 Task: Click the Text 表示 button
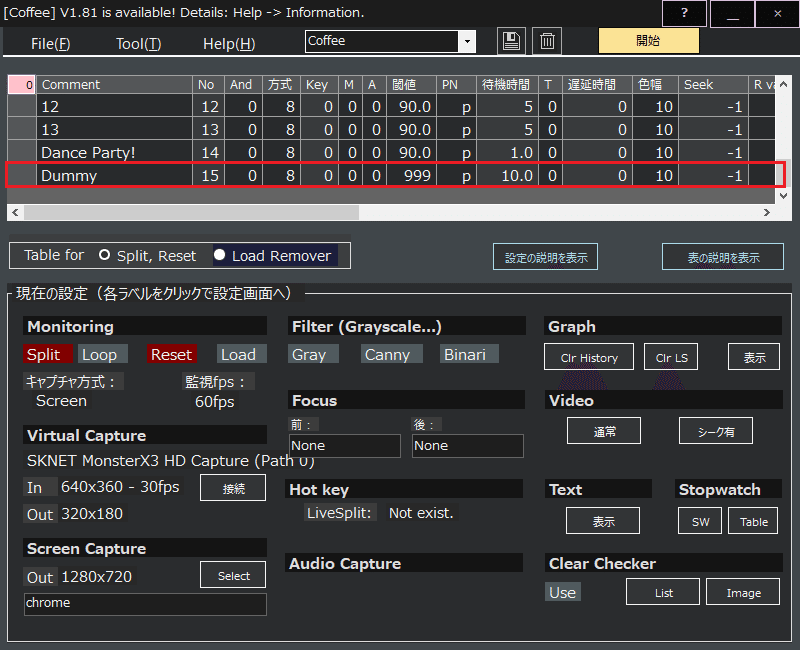point(603,521)
